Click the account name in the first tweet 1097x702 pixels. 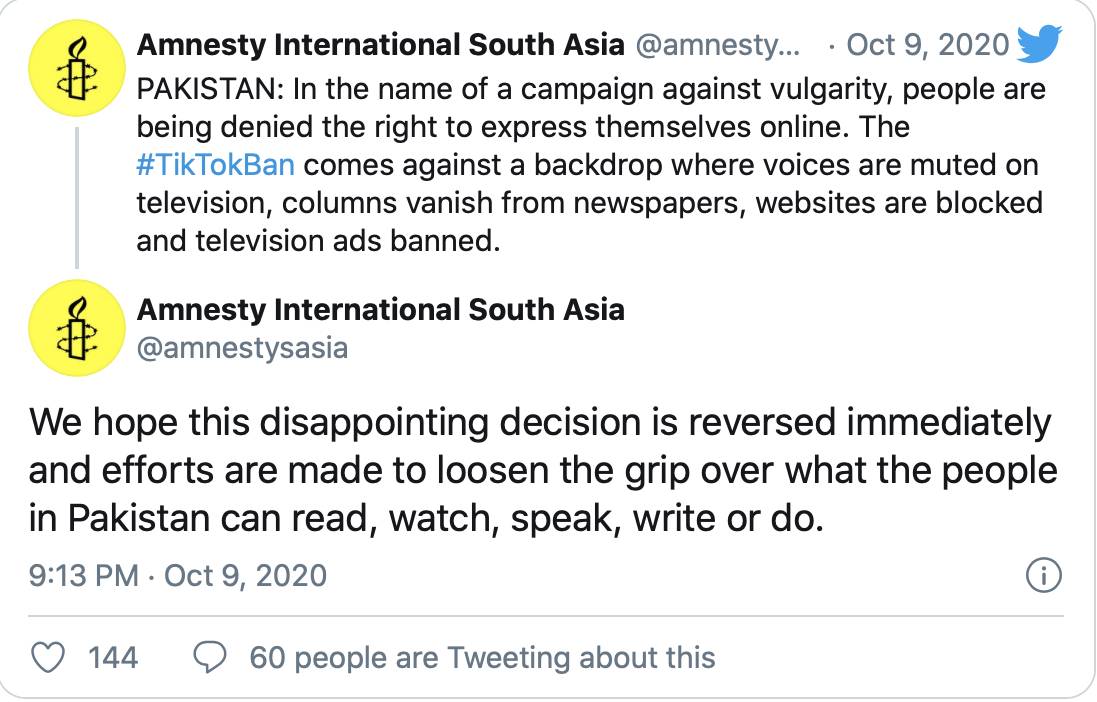tap(380, 45)
